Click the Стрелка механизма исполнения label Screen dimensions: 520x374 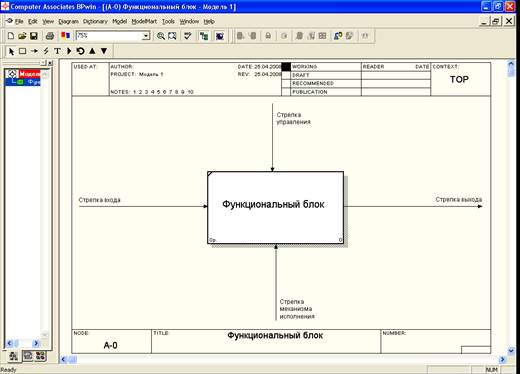297,309
